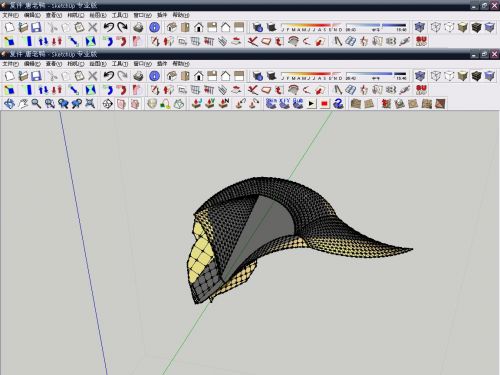
Task: Click Paste clipboard icon in front window
Action: (79, 76)
